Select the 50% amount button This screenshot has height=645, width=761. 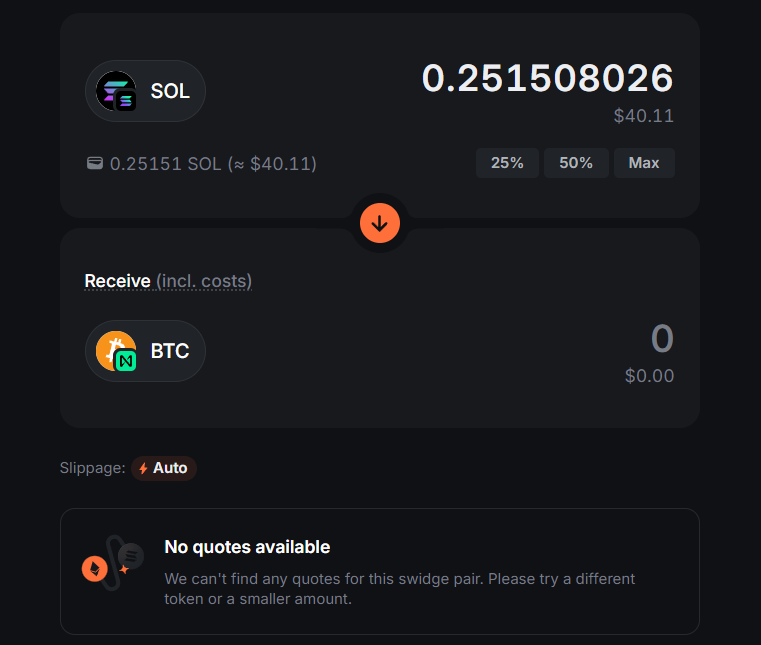click(x=576, y=163)
